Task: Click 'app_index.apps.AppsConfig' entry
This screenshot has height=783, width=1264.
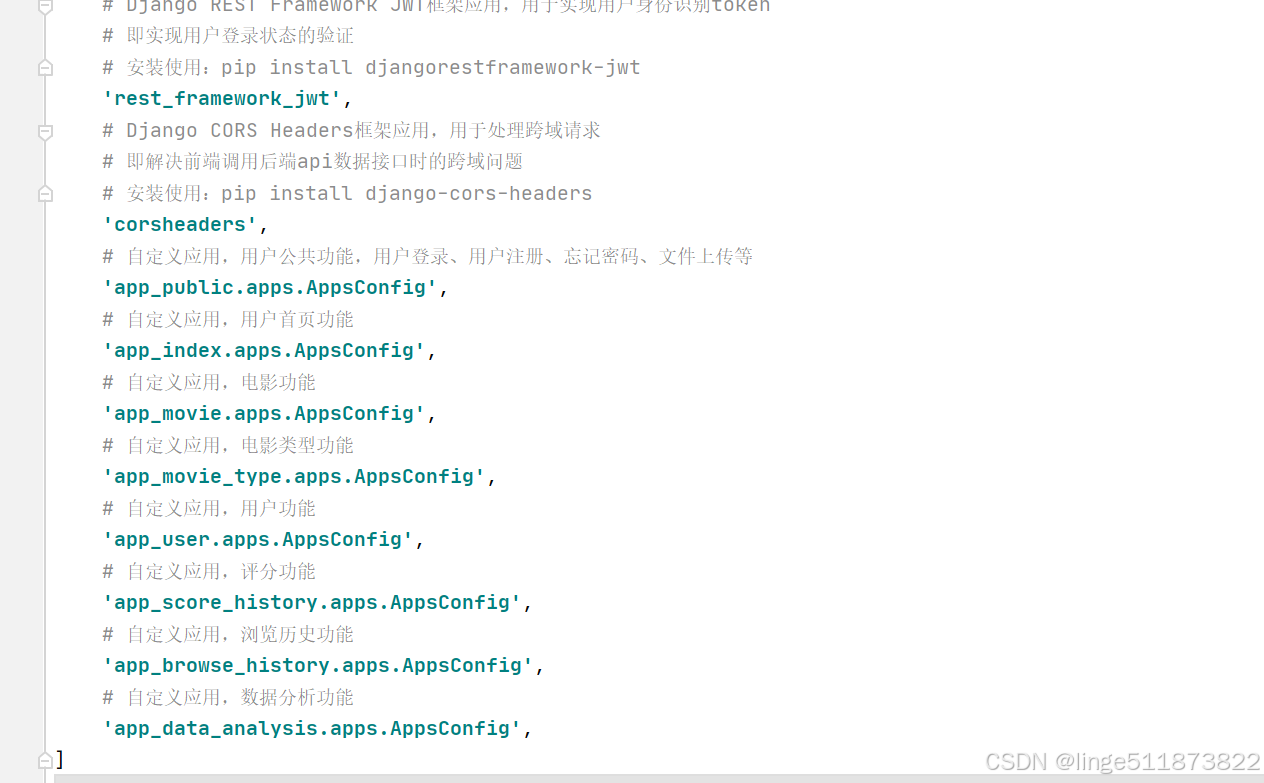Action: click(x=264, y=351)
